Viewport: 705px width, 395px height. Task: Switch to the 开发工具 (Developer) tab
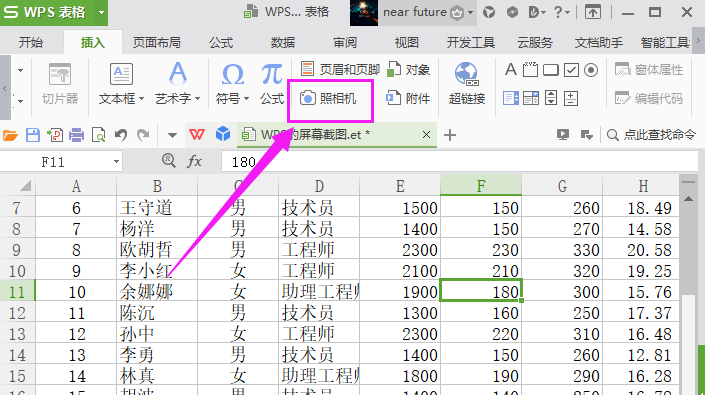tap(470, 42)
